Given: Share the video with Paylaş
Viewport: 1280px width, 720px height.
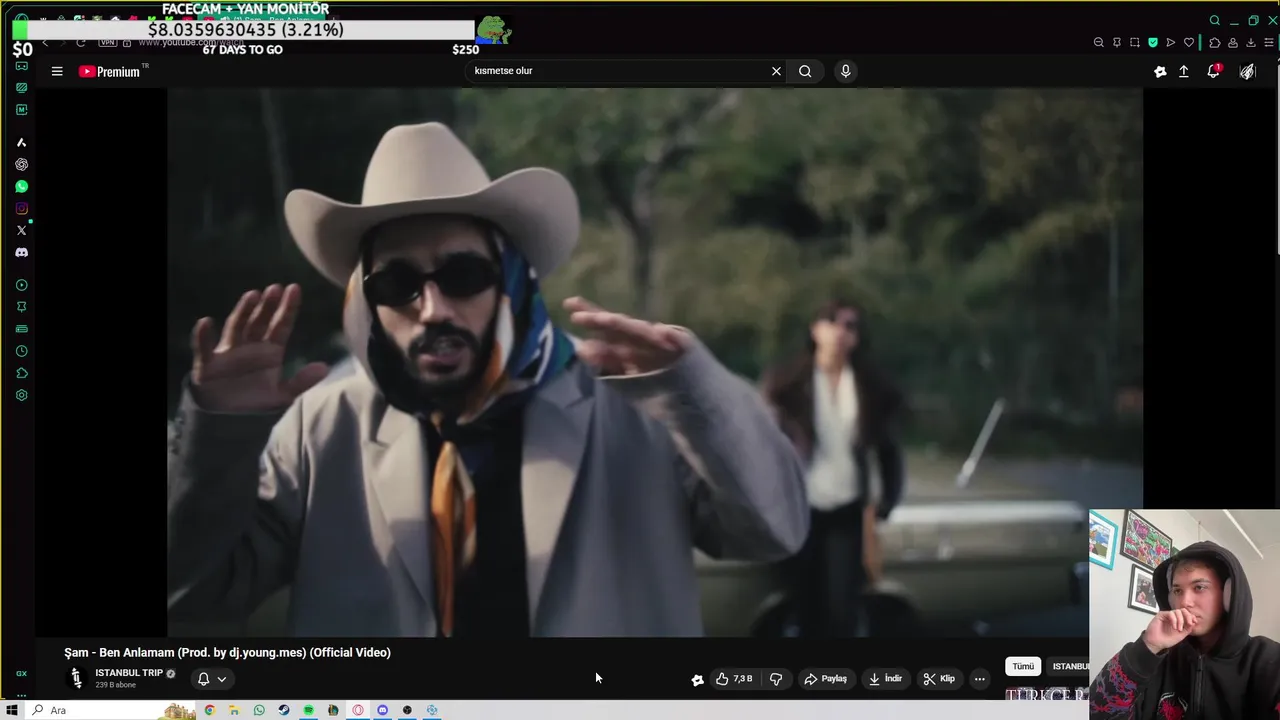Looking at the screenshot, I should [x=826, y=679].
